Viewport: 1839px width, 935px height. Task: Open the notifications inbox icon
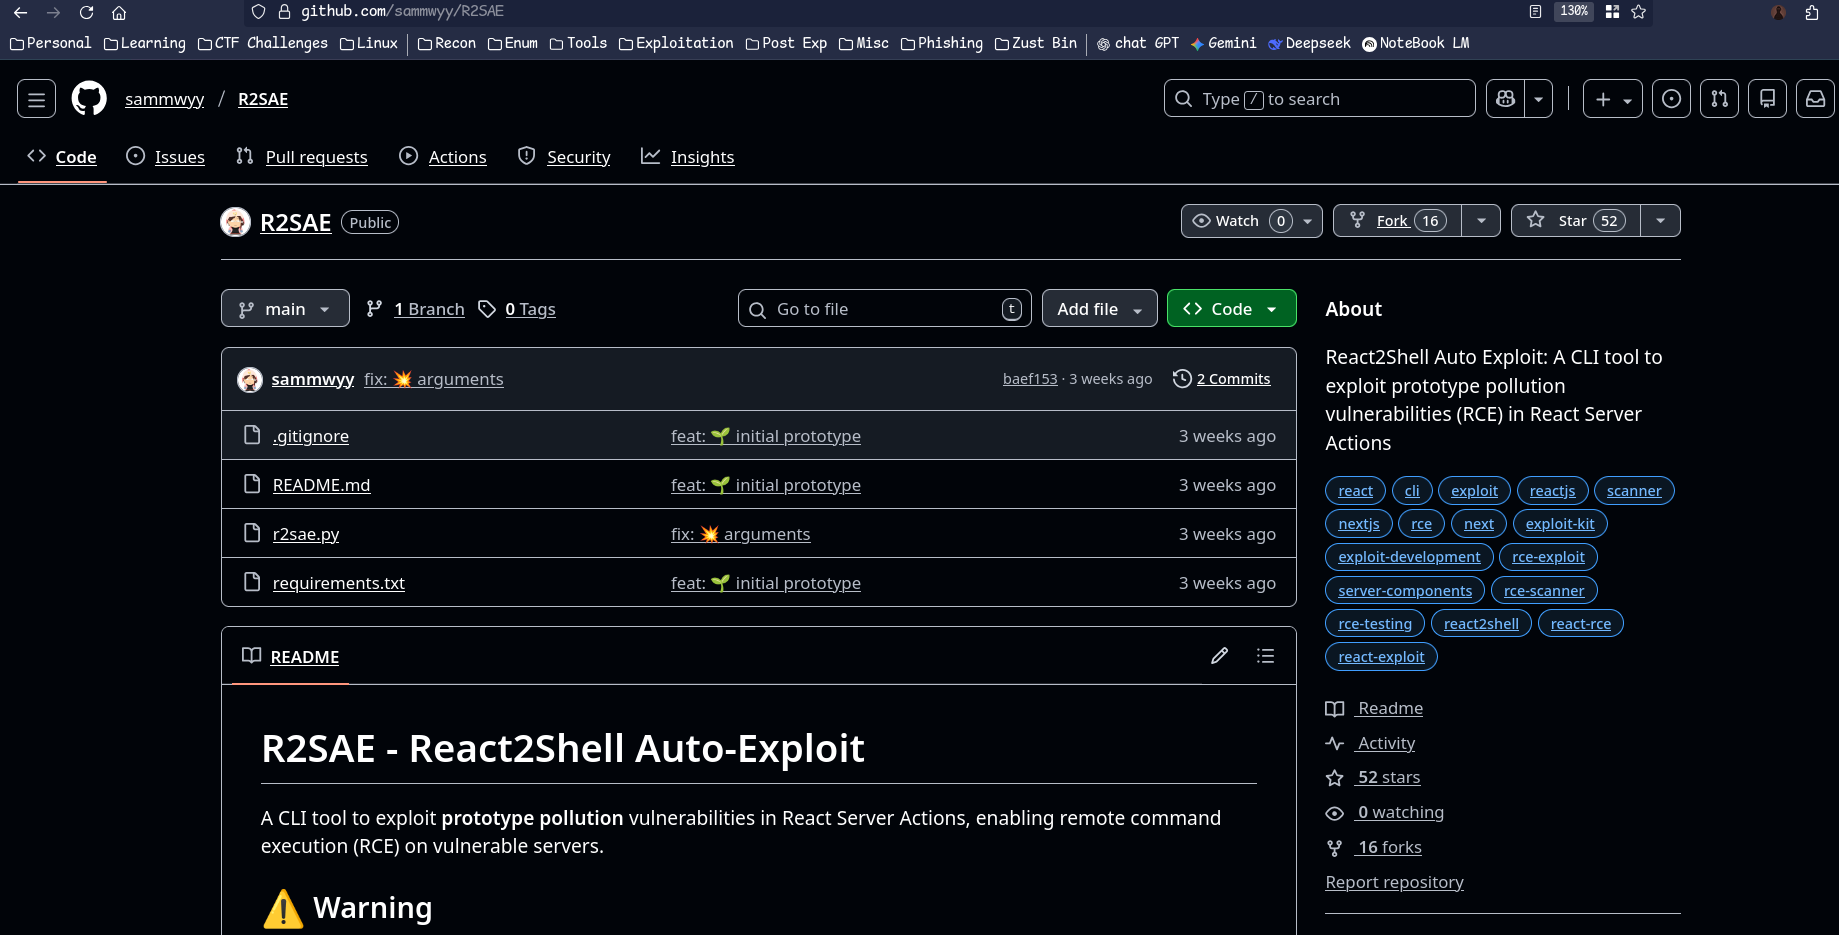pos(1815,99)
